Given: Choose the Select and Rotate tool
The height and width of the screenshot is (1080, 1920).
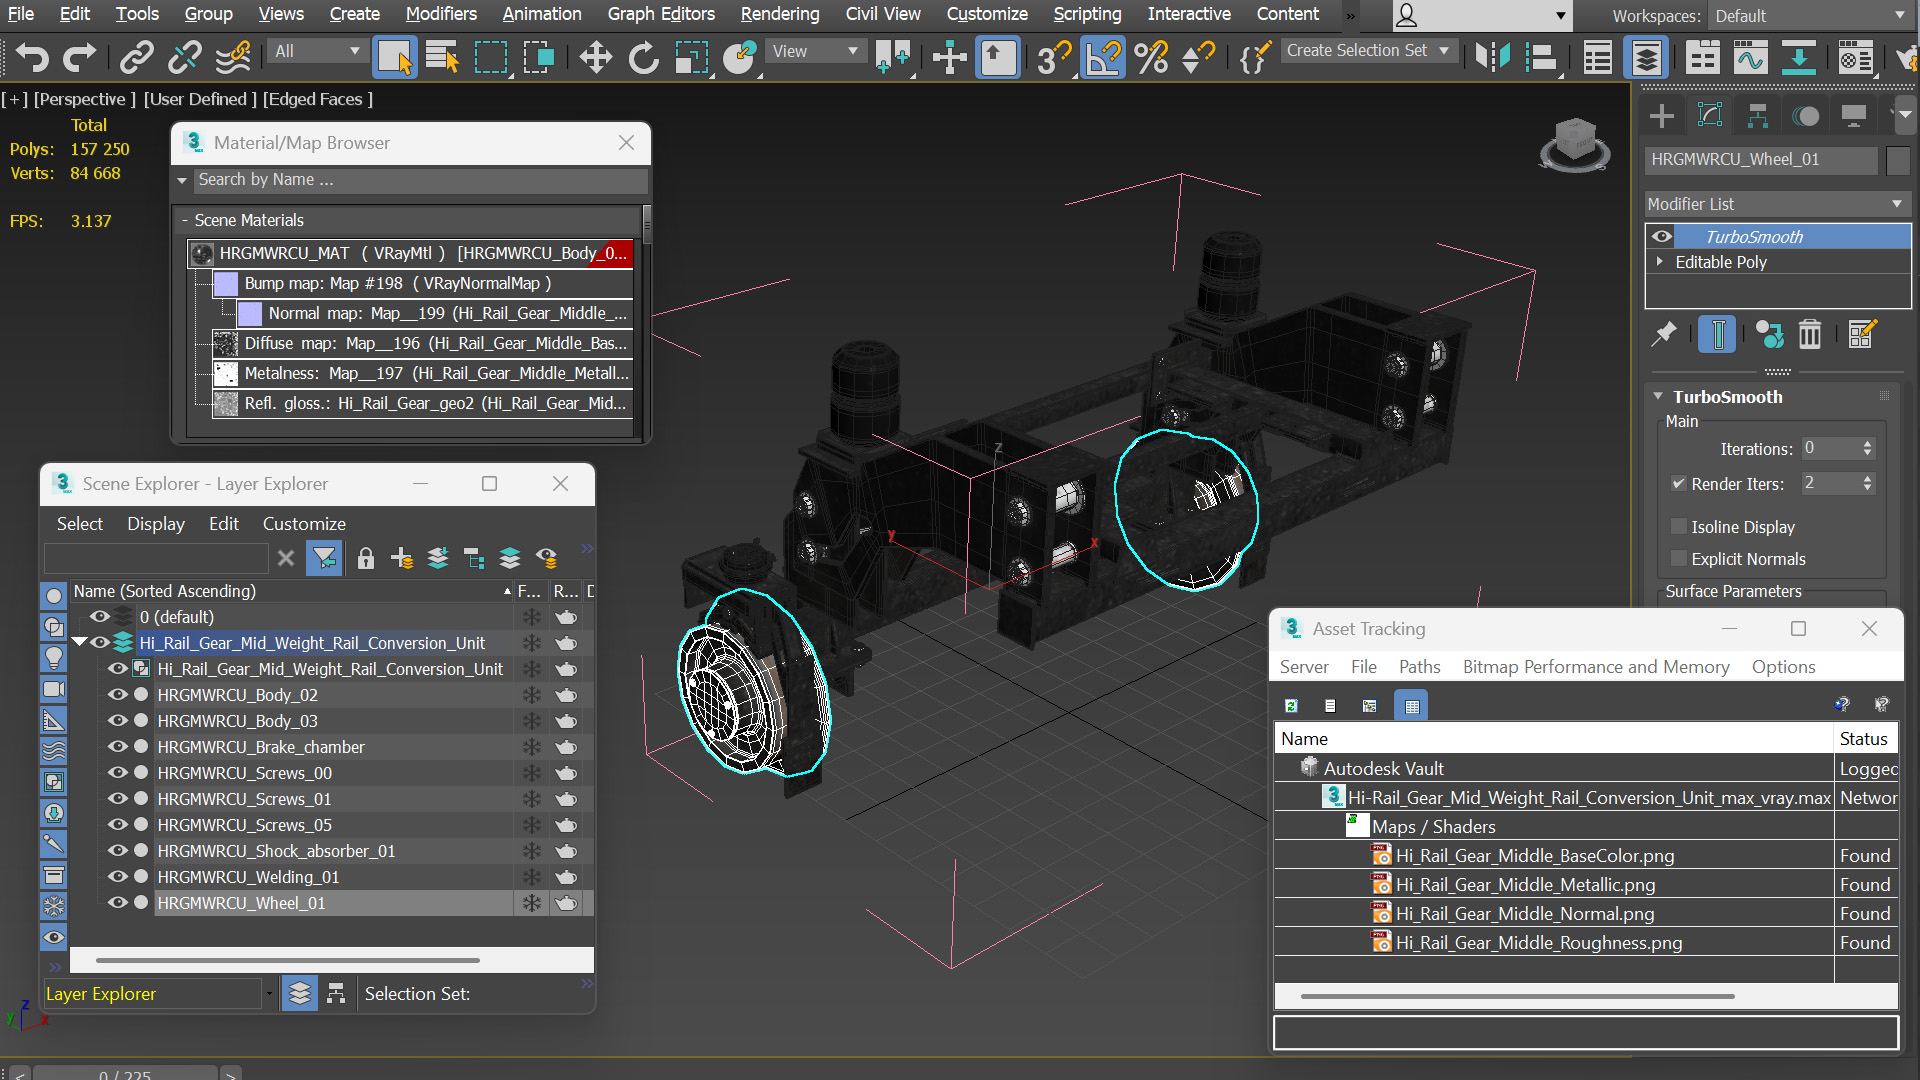Looking at the screenshot, I should click(x=644, y=57).
